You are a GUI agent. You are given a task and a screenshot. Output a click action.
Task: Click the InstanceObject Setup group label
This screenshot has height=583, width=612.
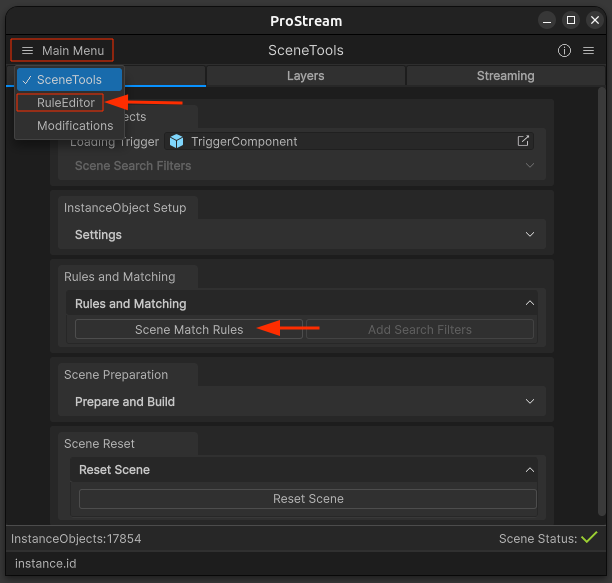[125, 208]
